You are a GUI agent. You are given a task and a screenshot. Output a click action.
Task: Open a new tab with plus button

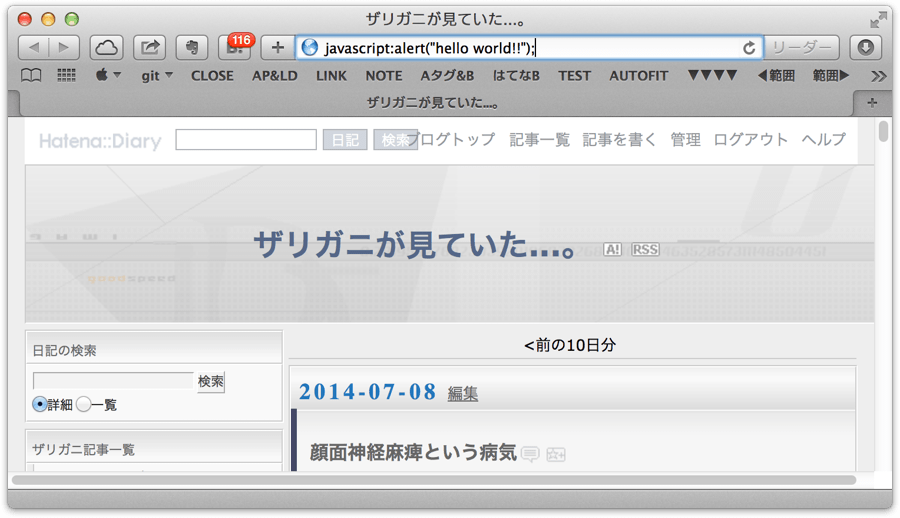tap(872, 103)
